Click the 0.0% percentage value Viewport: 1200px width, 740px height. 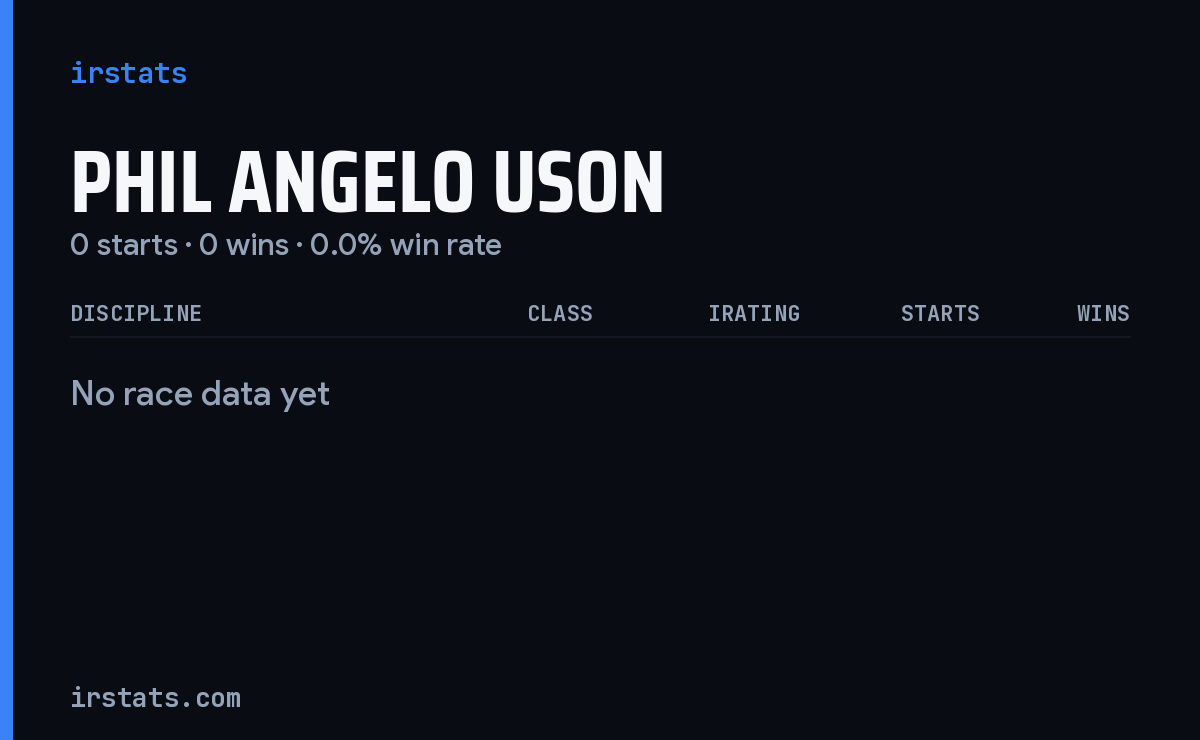346,245
